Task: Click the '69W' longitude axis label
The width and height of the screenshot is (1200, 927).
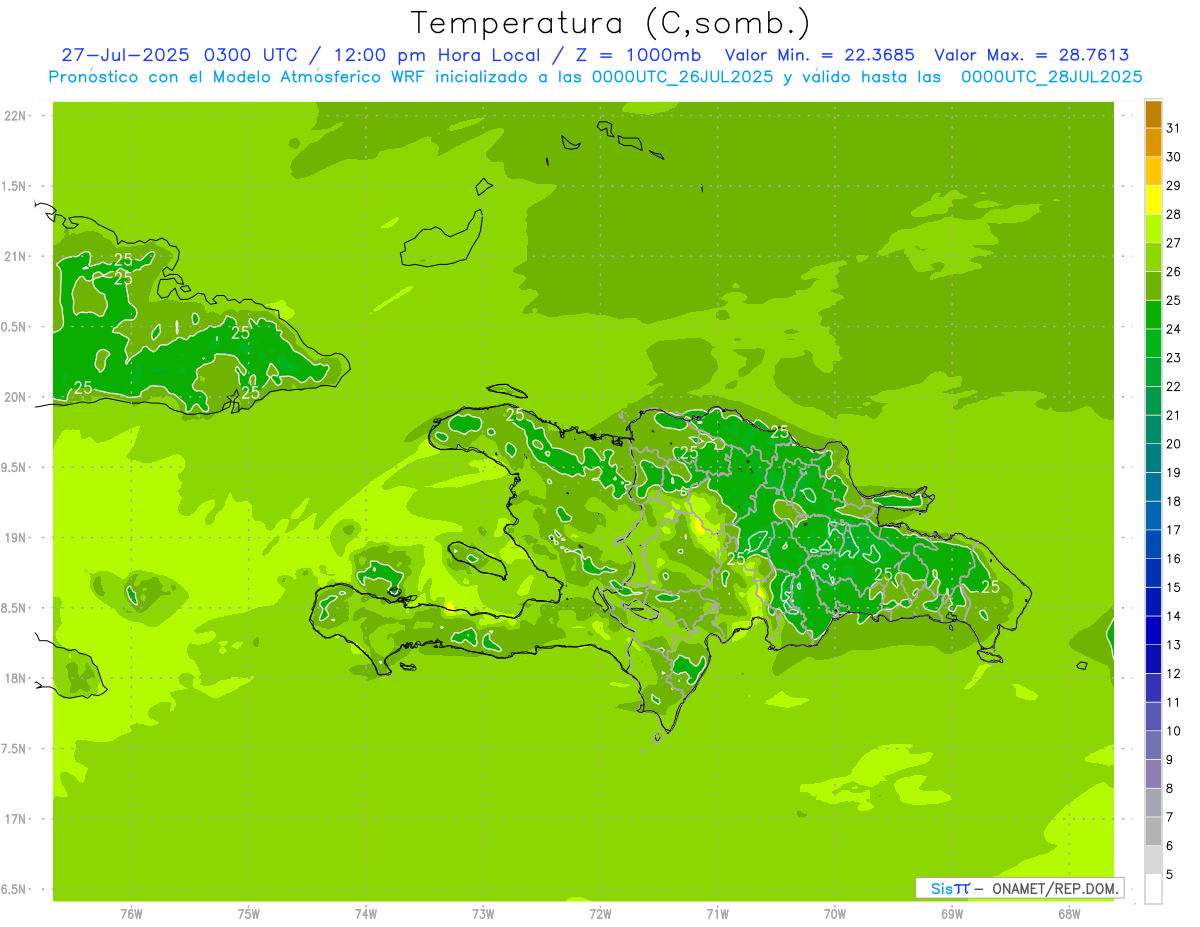Action: [x=952, y=914]
